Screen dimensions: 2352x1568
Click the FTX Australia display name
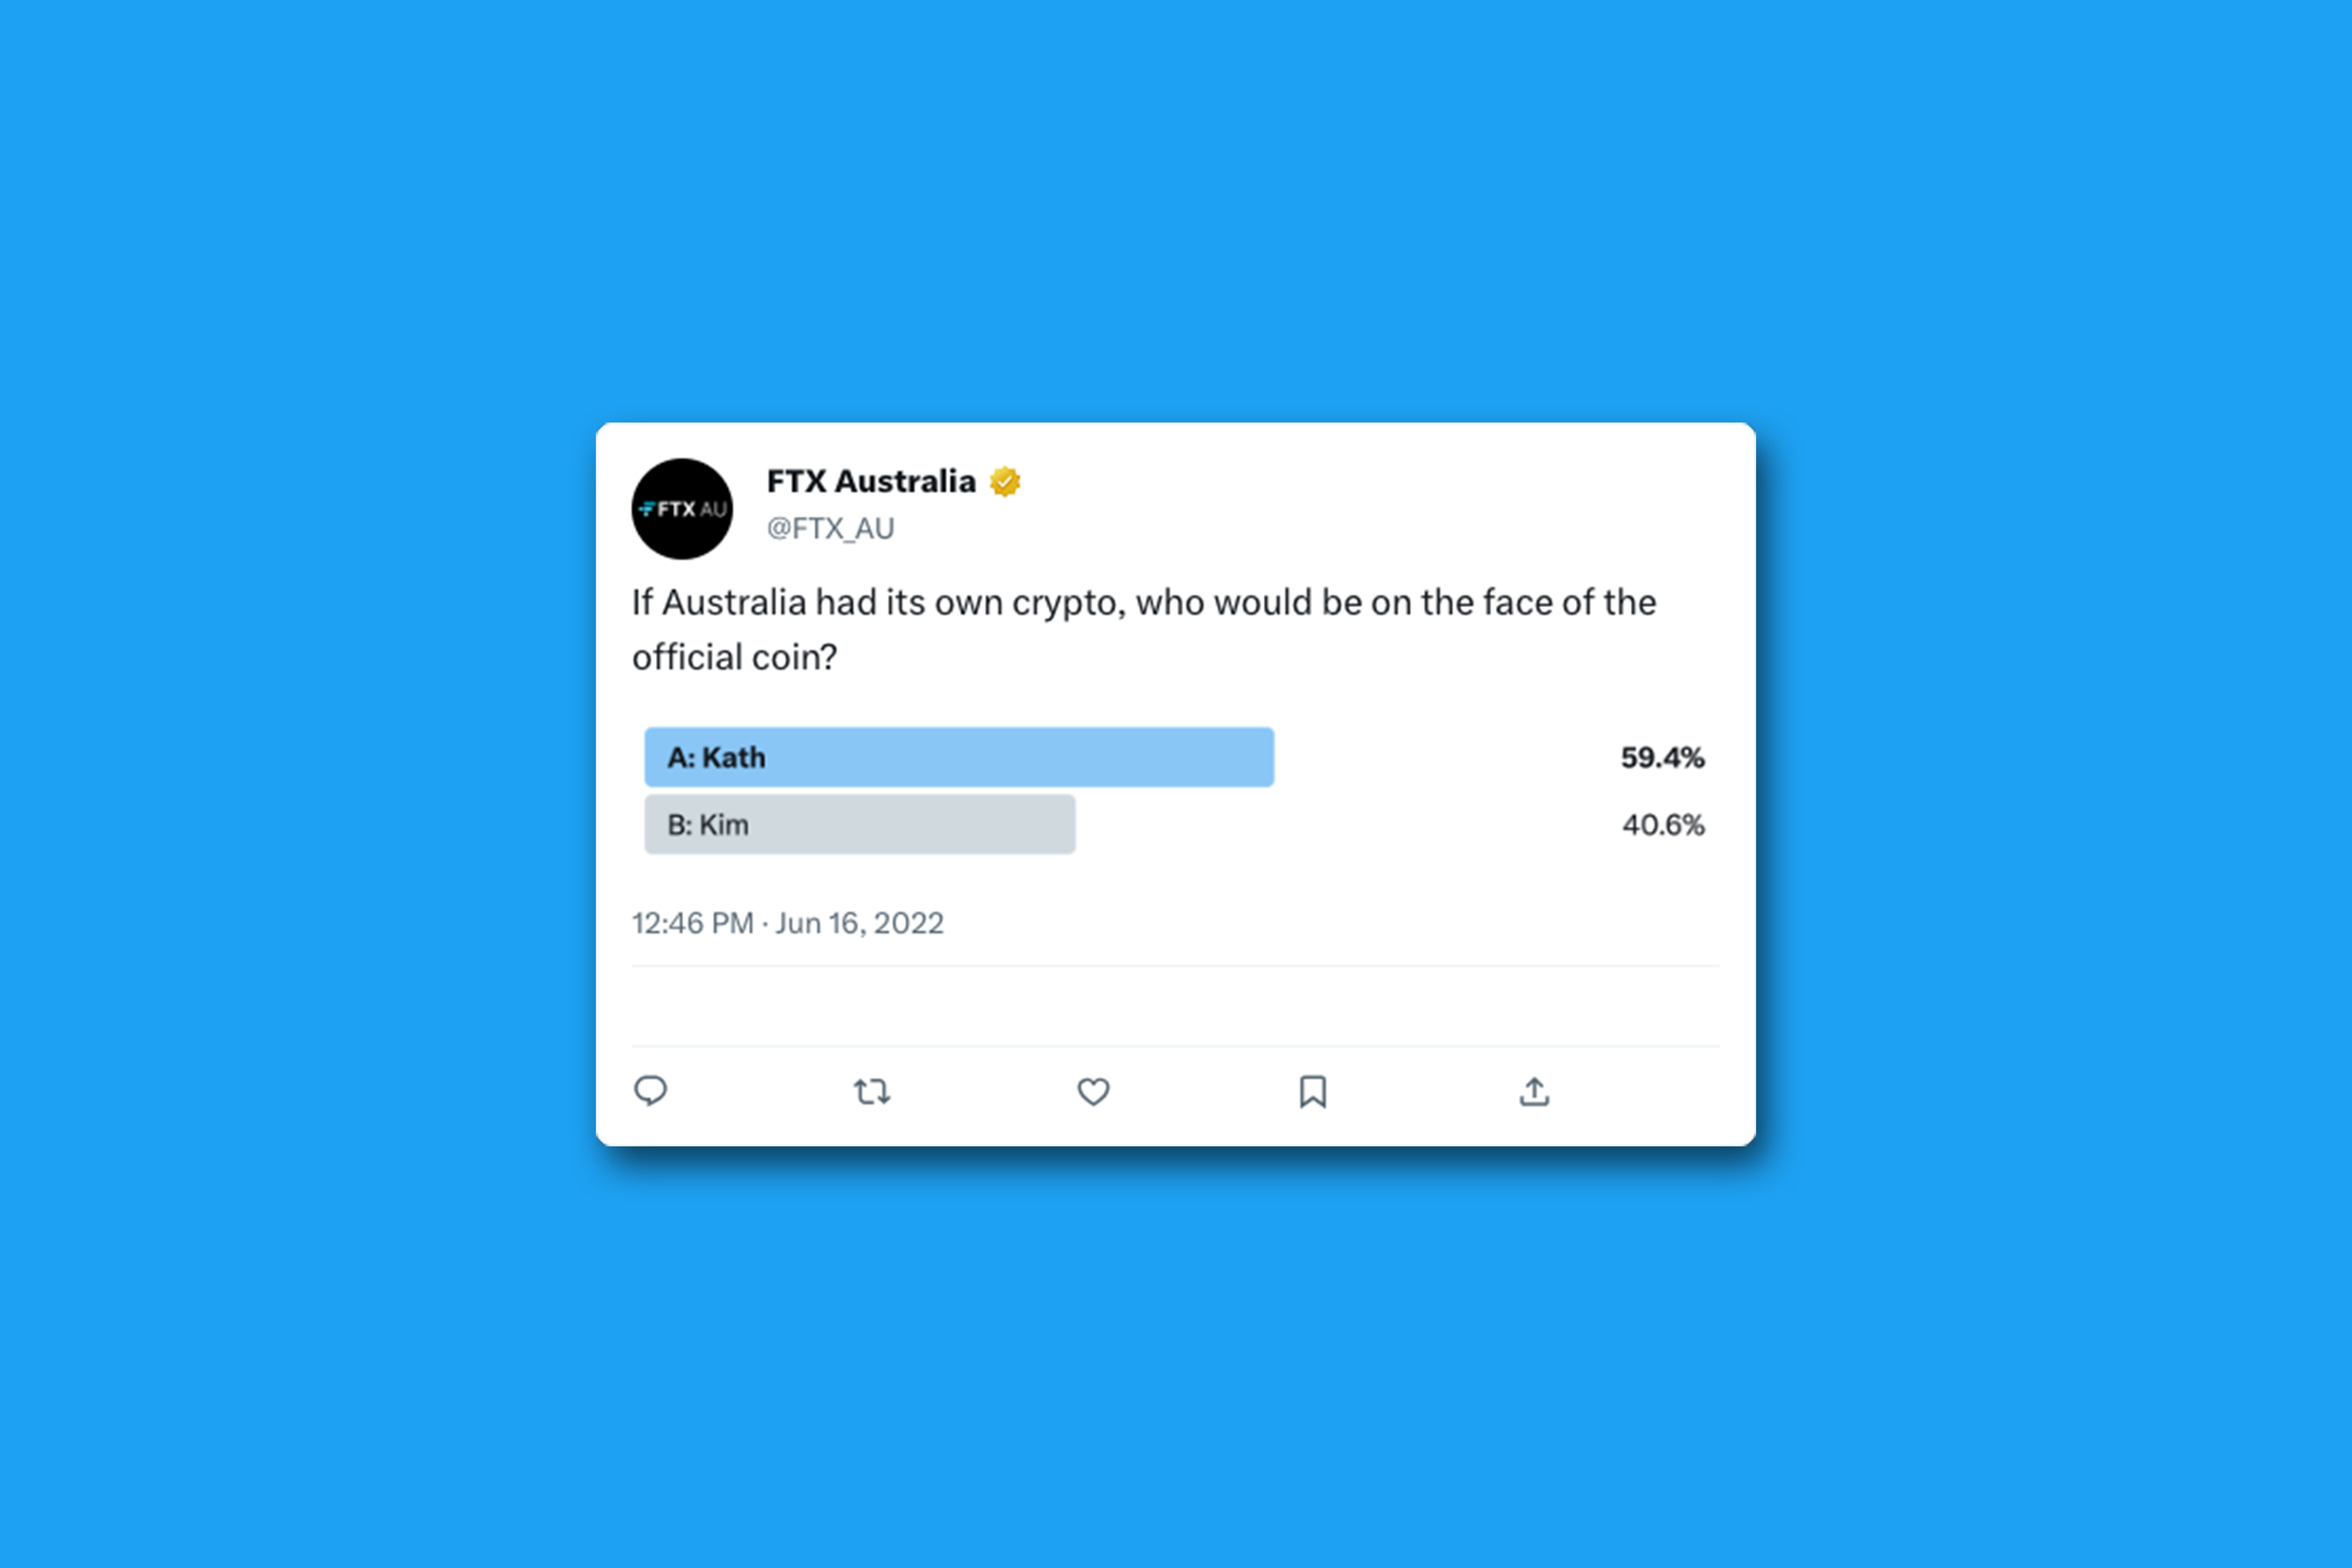(x=871, y=481)
